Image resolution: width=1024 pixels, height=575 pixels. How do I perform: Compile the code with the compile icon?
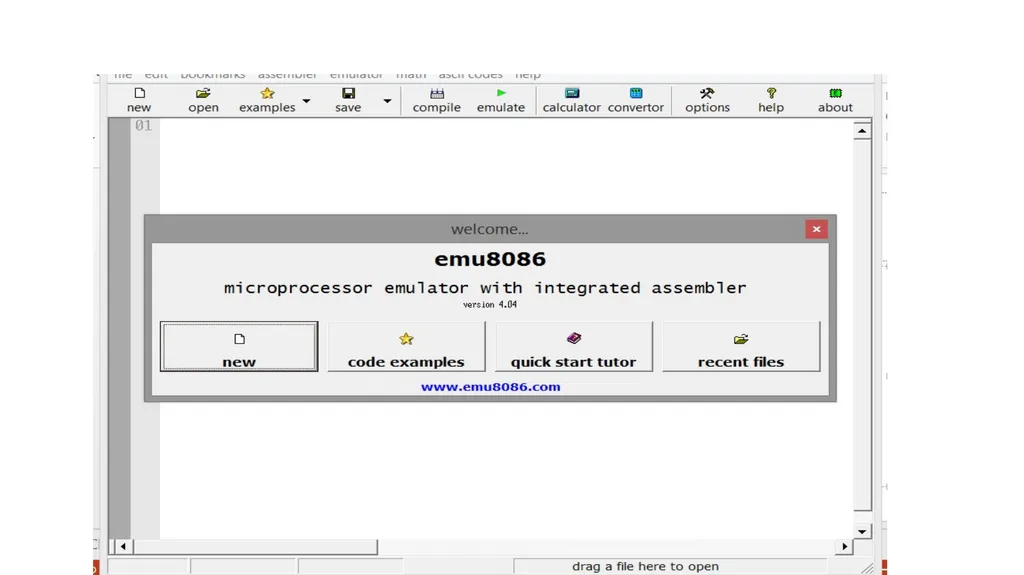(436, 100)
